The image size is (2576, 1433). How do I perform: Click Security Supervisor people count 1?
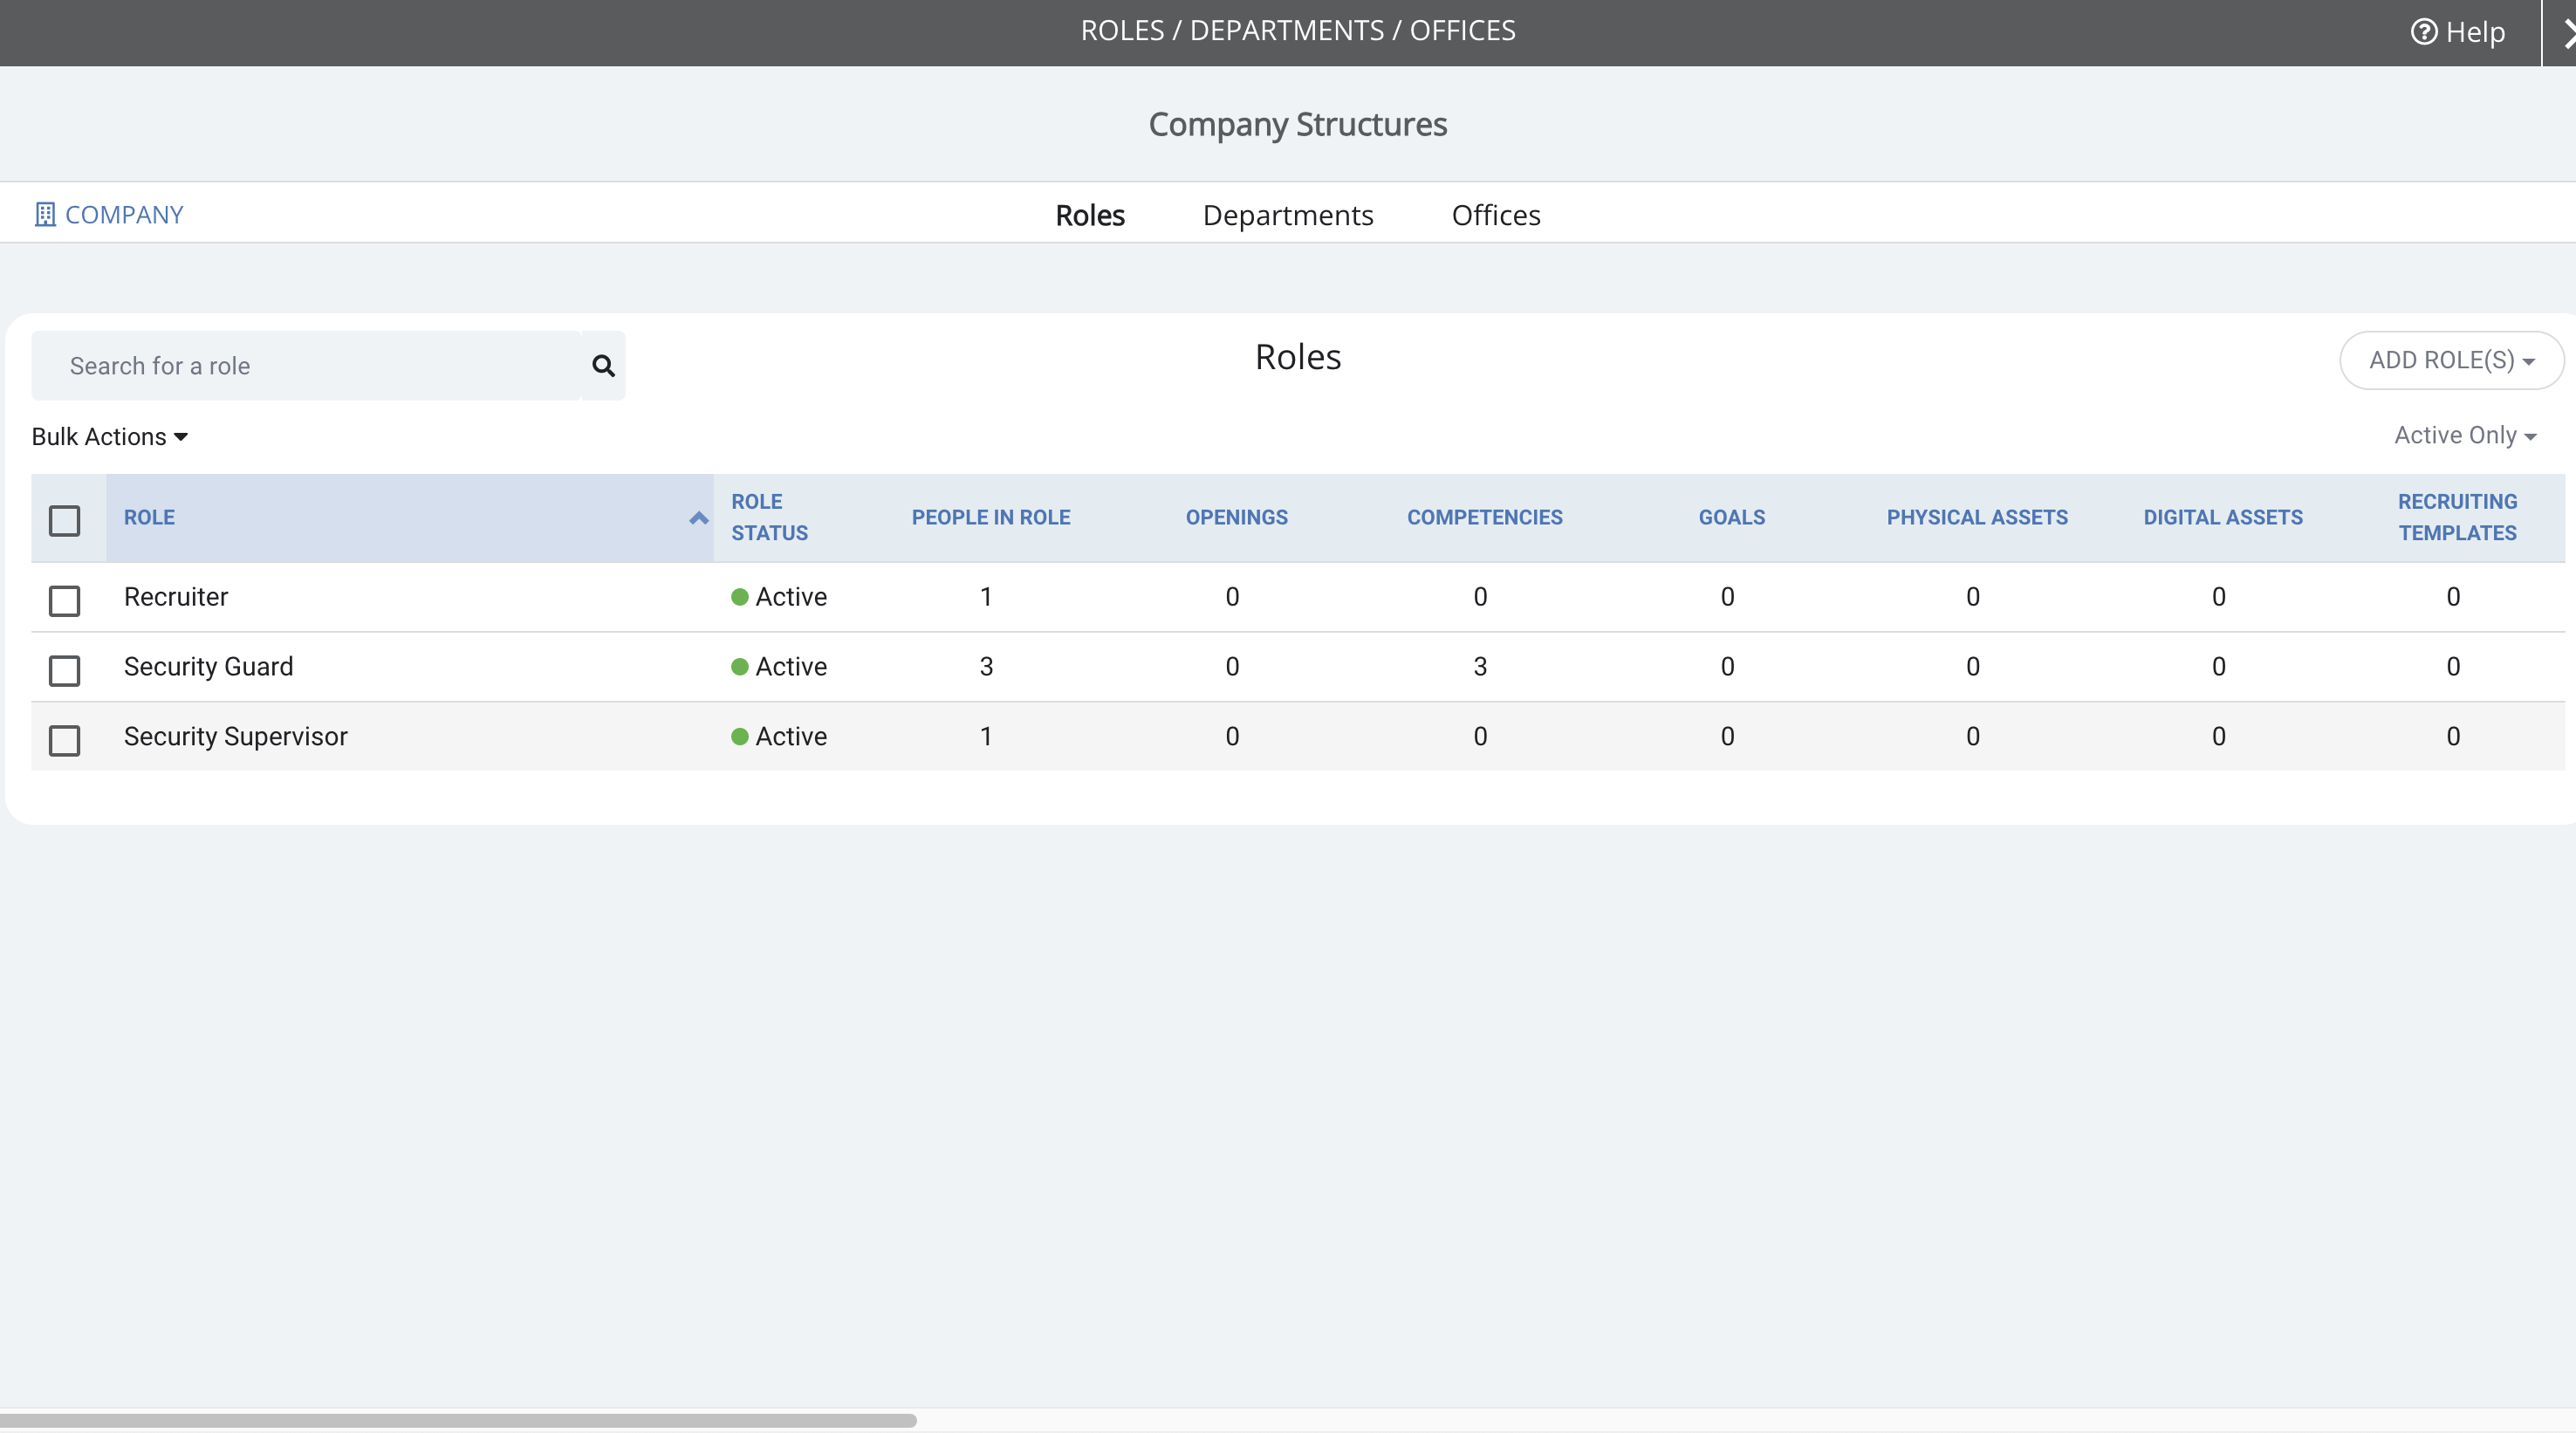coord(986,737)
